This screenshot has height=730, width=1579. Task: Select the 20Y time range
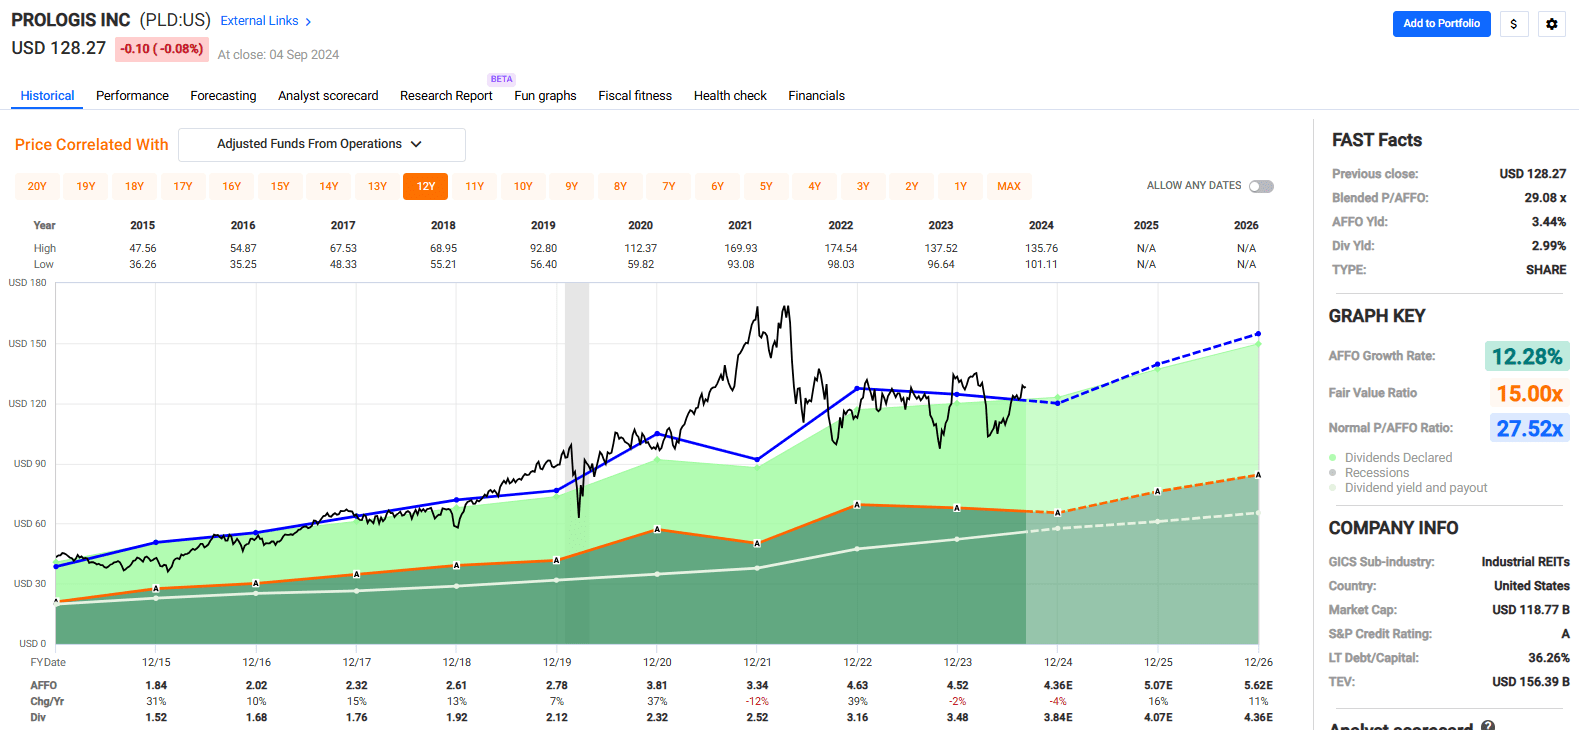[x=37, y=186]
